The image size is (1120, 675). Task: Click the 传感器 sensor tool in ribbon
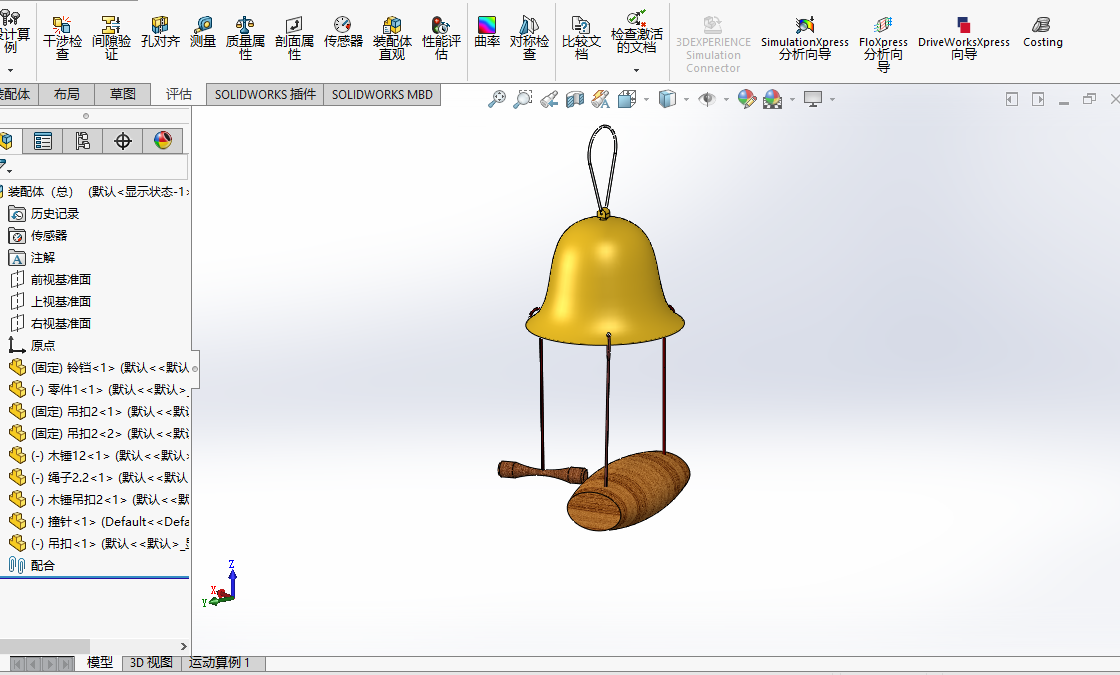tap(343, 33)
